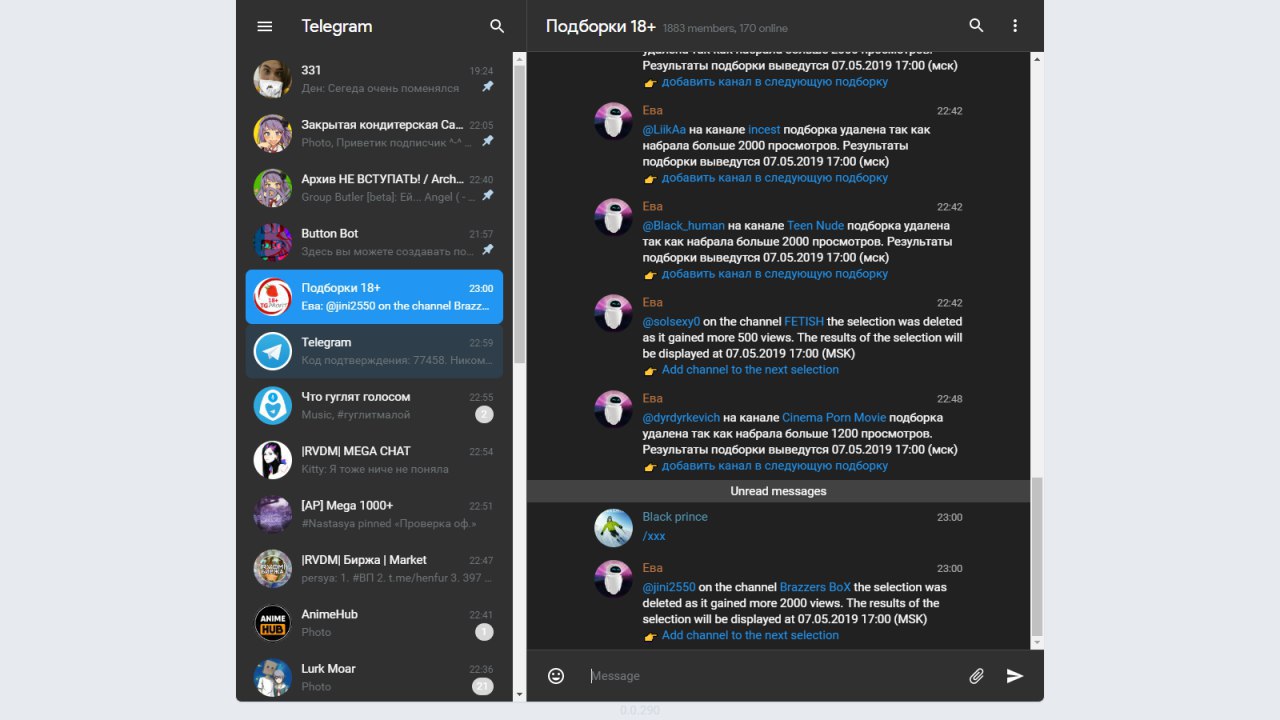Screen dimensions: 1280x720
Task: Open the @dyrdyrkevich mention
Action: click(681, 418)
